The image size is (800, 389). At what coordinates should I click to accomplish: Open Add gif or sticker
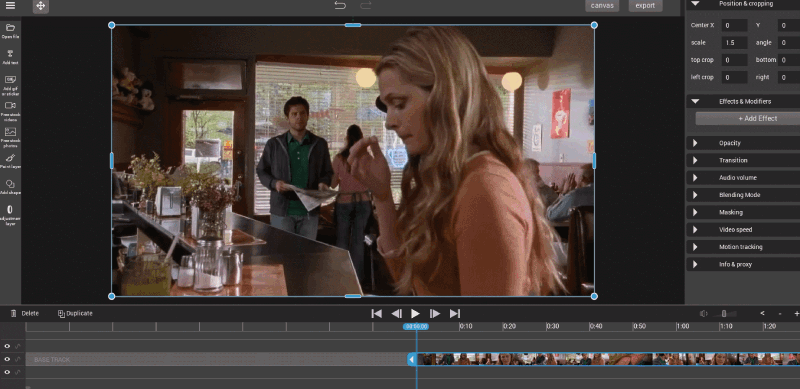(10, 85)
